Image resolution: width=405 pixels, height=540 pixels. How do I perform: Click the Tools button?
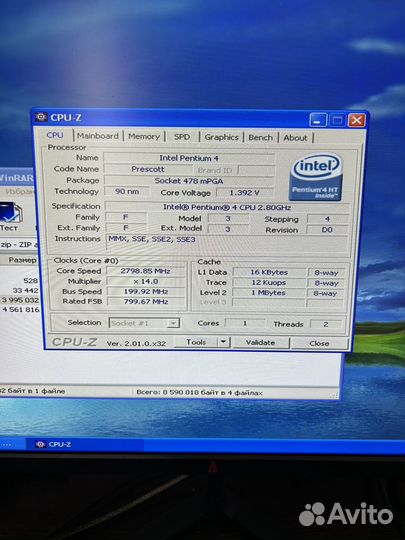pyautogui.click(x=196, y=342)
